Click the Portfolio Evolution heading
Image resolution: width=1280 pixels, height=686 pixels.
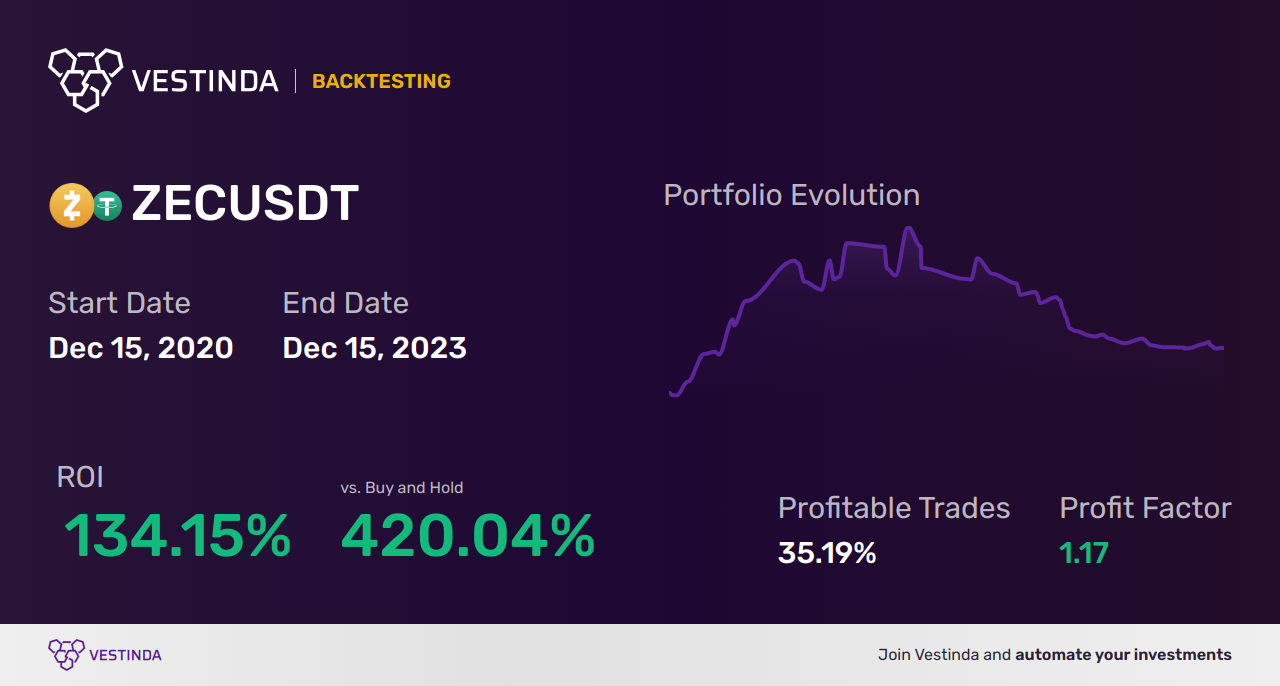point(791,195)
